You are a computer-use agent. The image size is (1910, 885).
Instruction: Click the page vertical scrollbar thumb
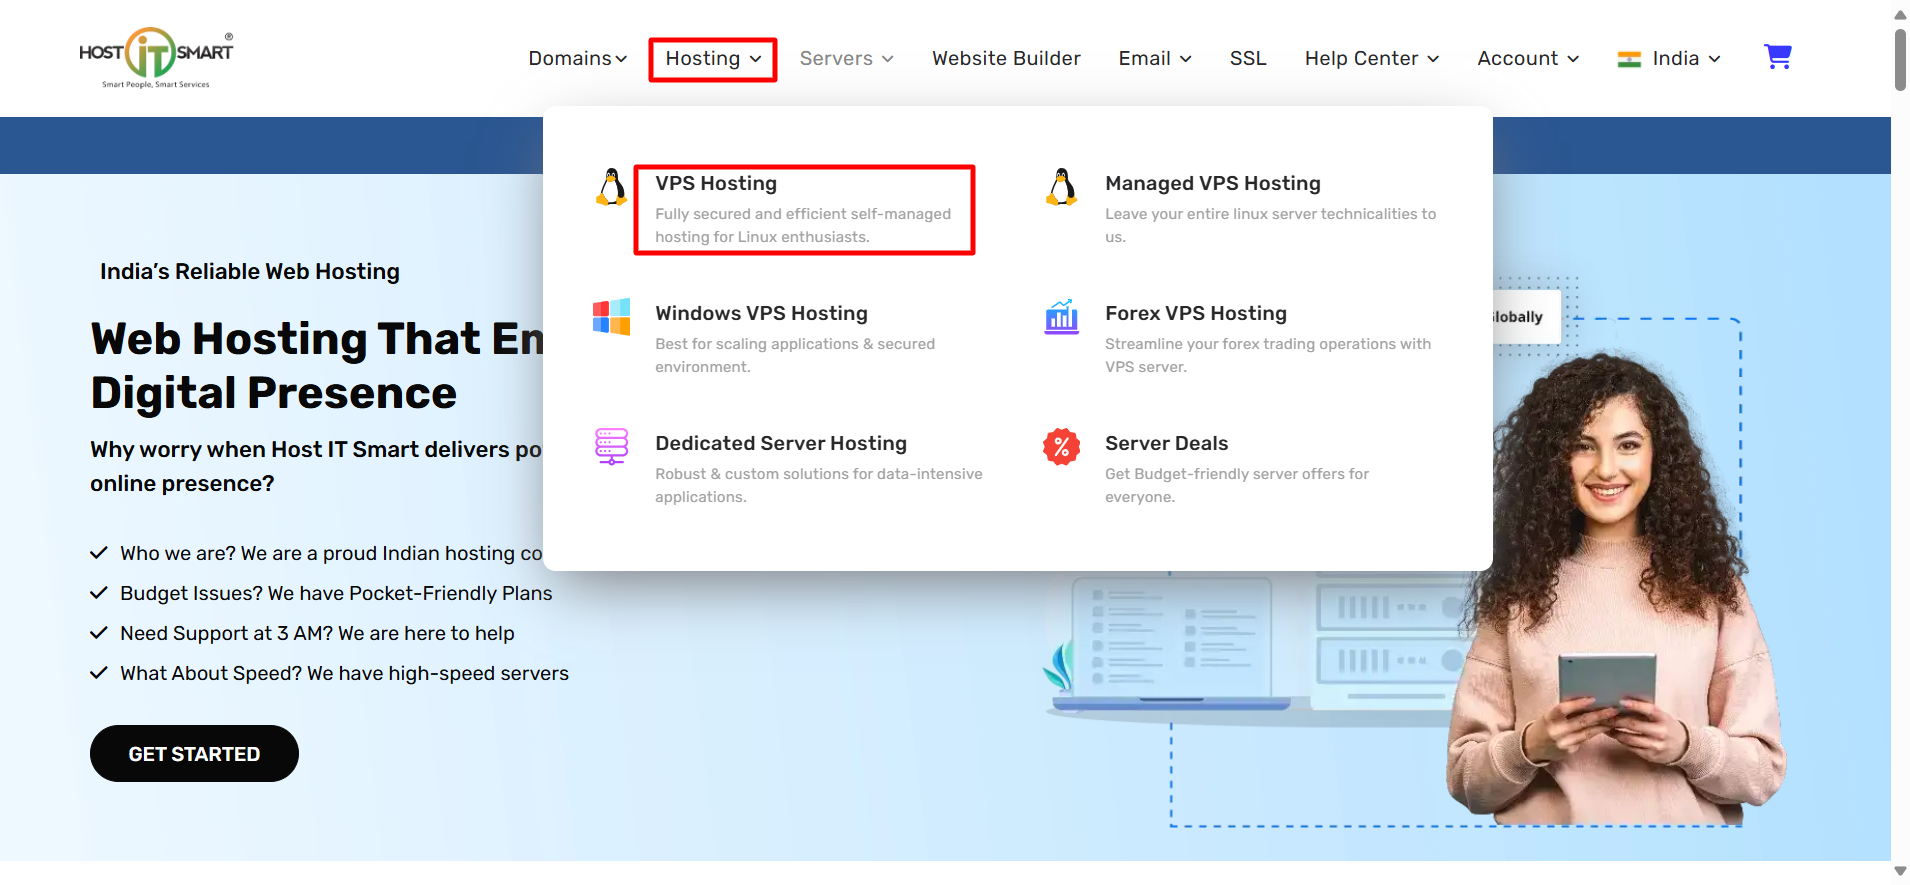pyautogui.click(x=1900, y=58)
